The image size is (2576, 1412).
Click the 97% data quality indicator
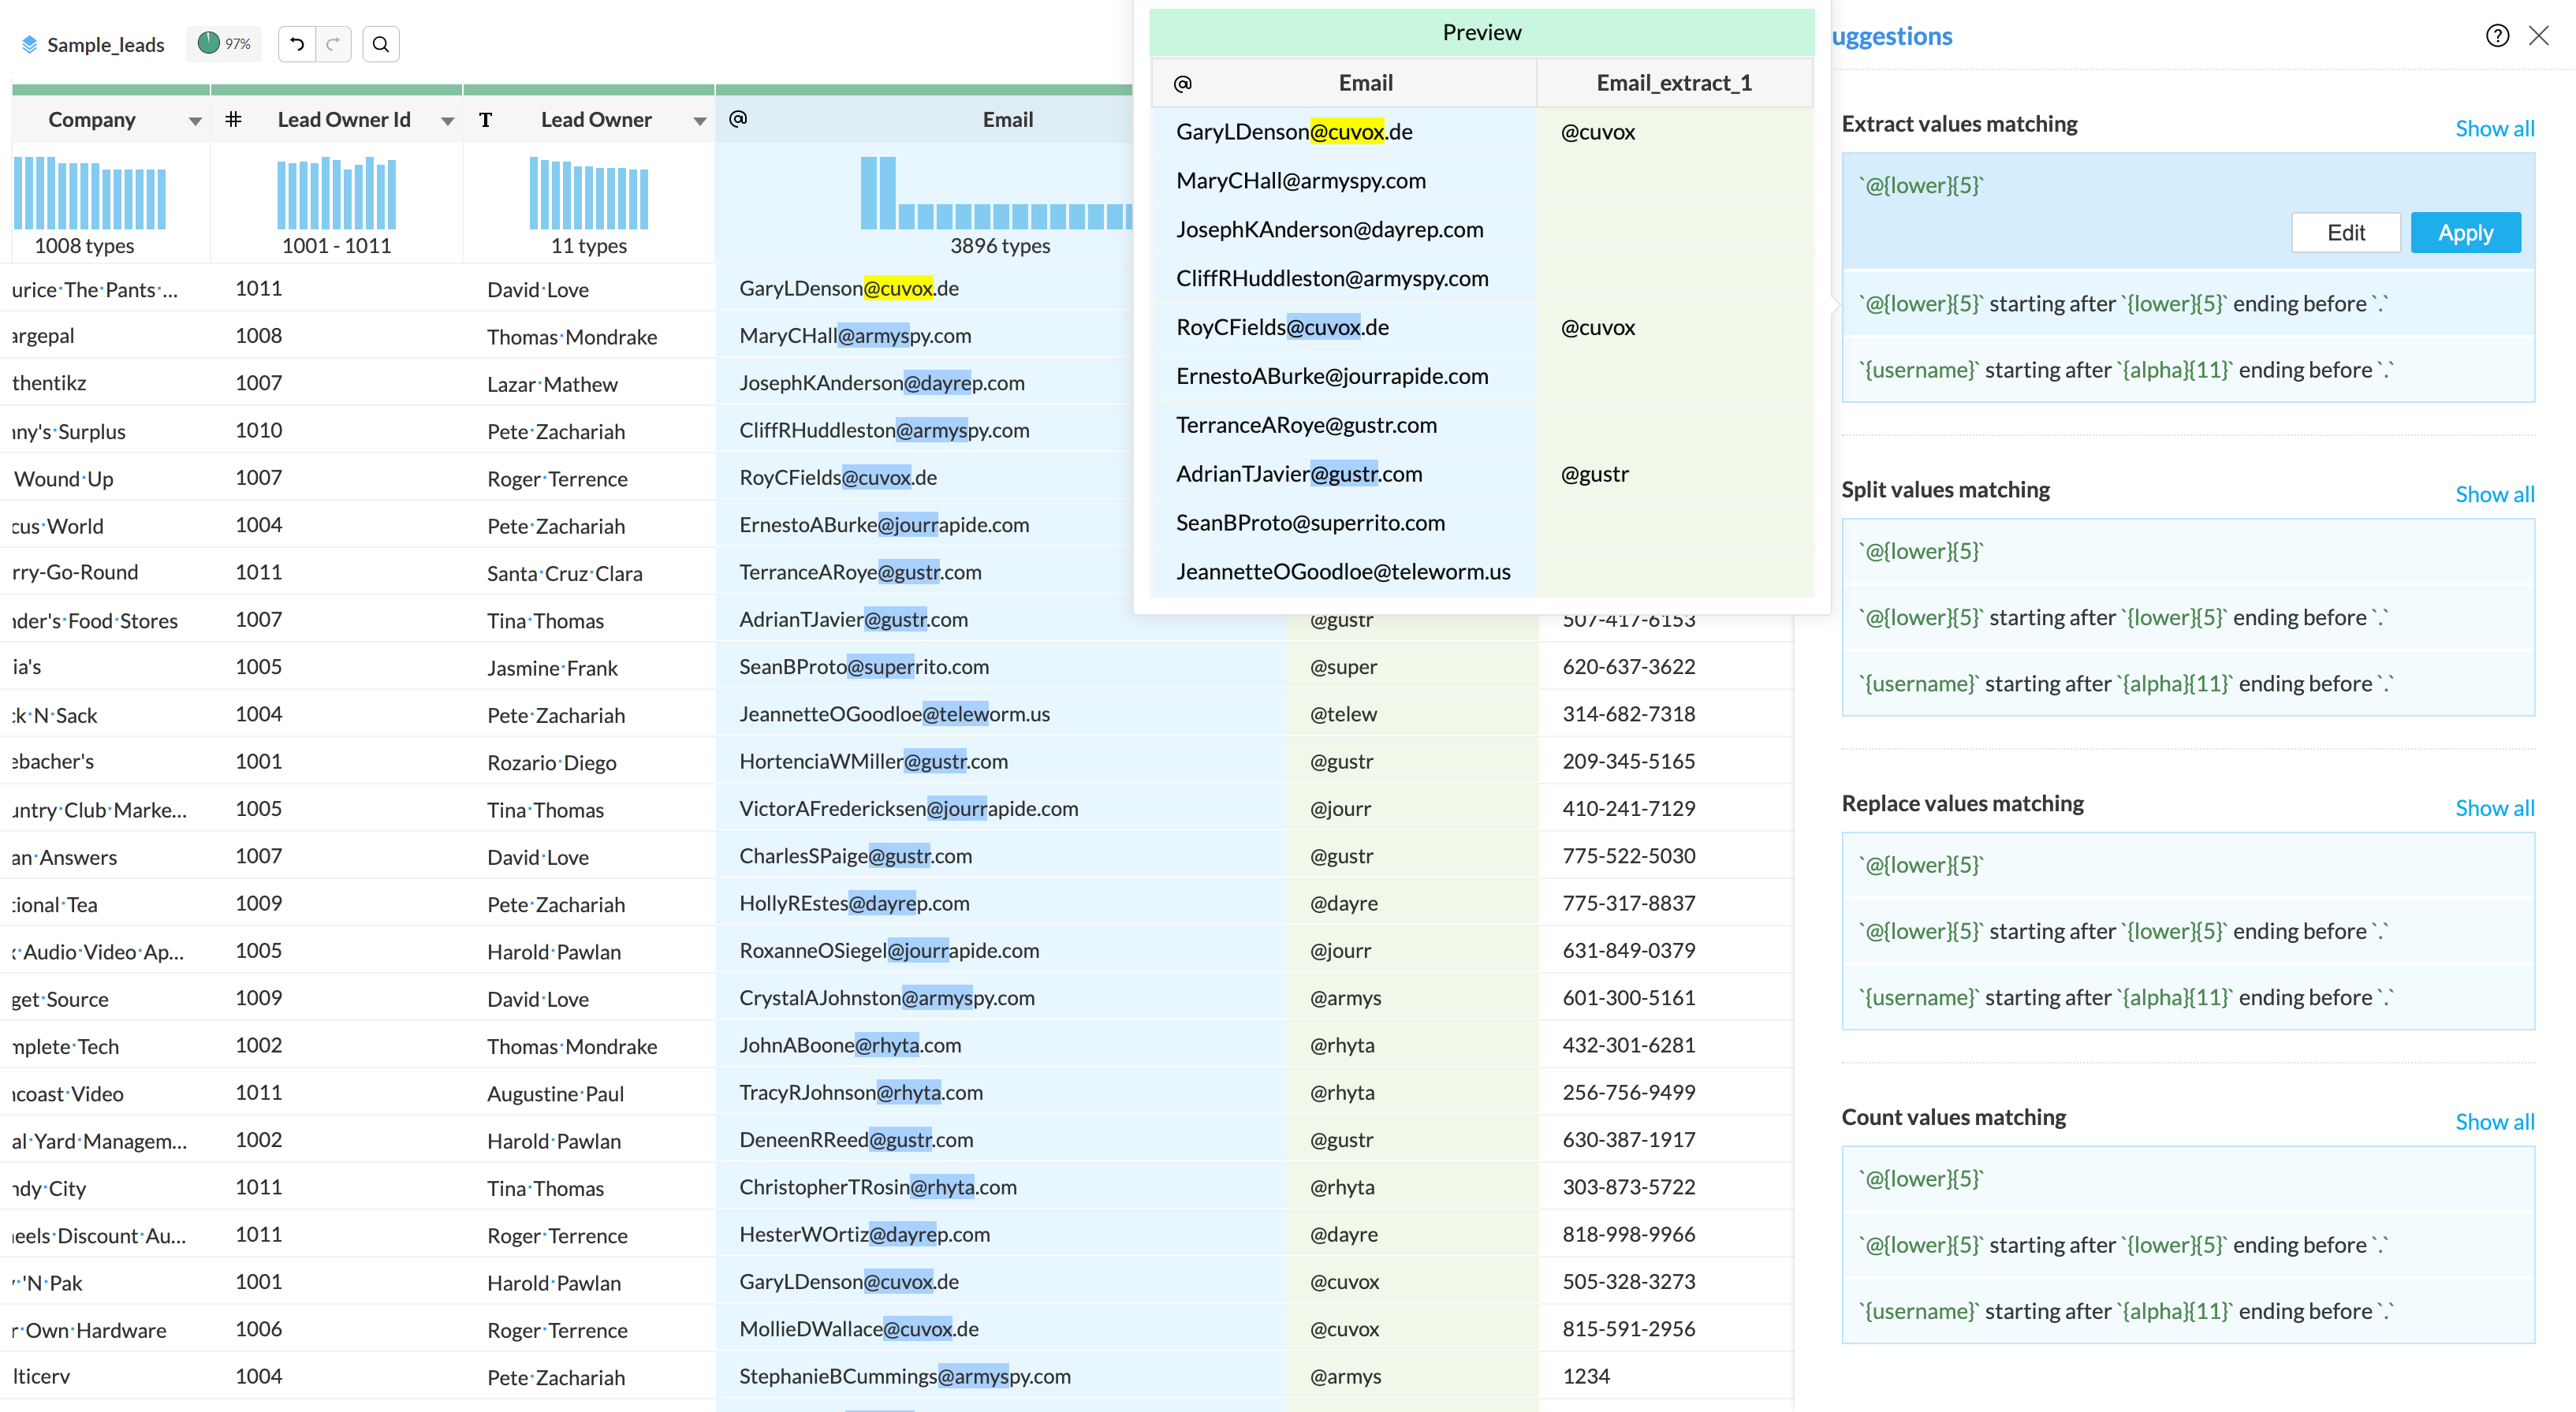[x=224, y=44]
